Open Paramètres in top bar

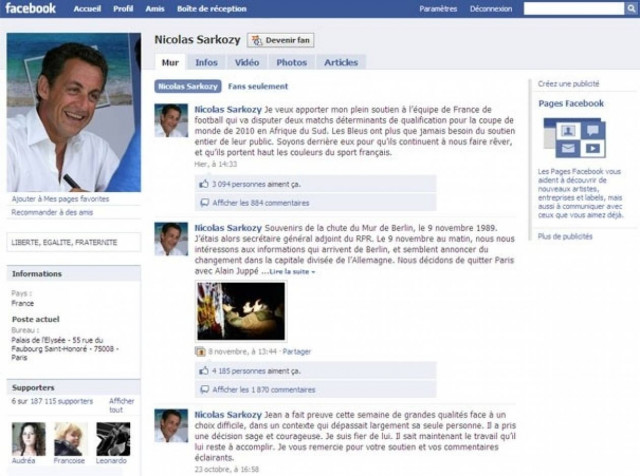(x=438, y=9)
